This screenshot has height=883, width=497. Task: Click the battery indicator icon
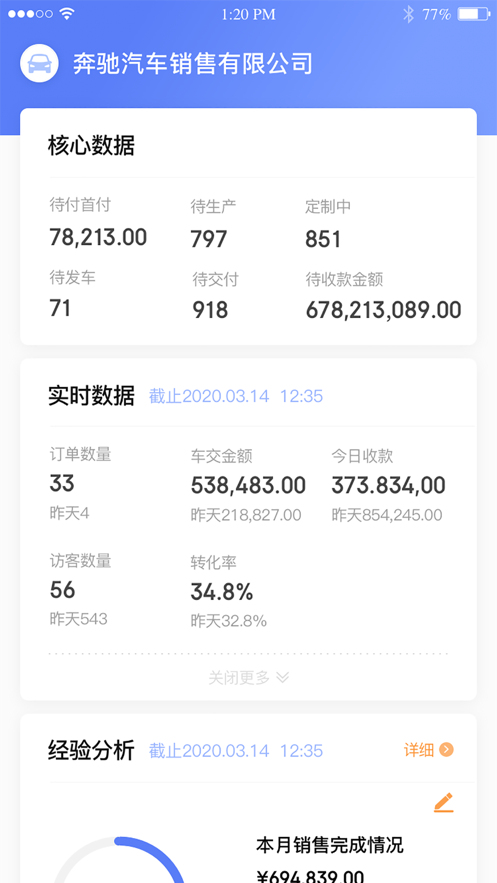pyautogui.click(x=473, y=14)
